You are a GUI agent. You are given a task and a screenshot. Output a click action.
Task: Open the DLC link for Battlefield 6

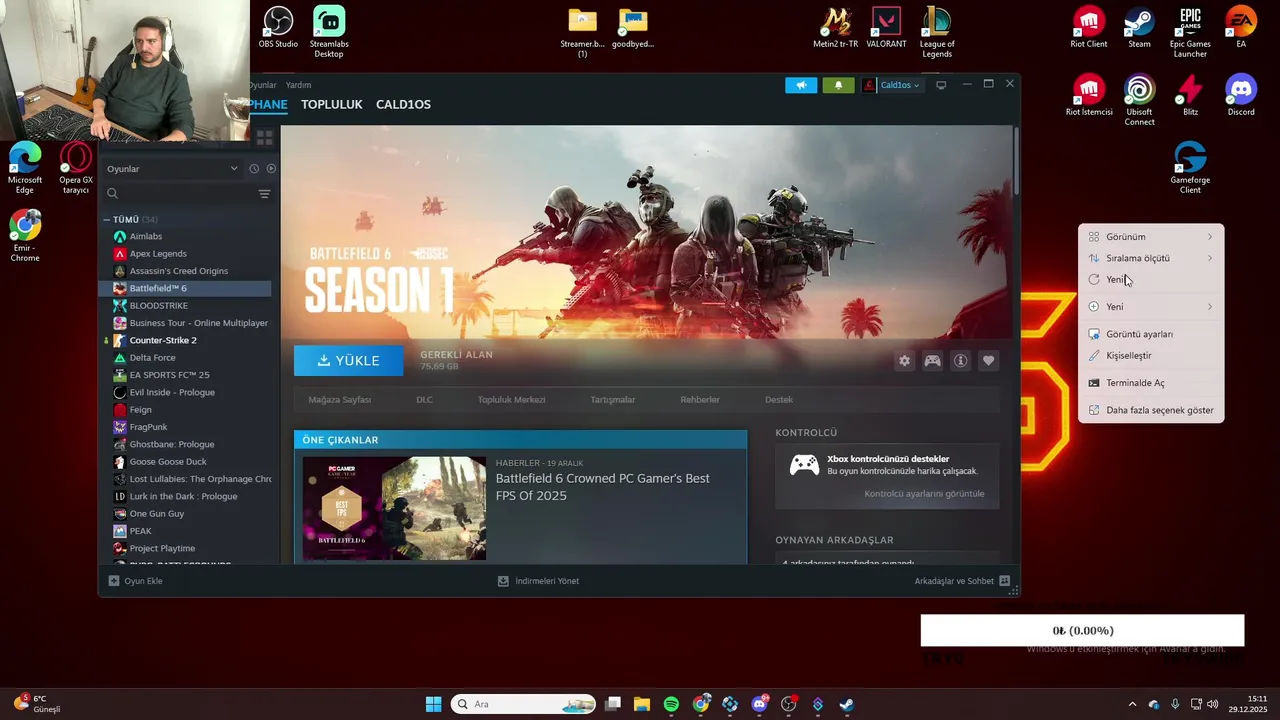(424, 400)
